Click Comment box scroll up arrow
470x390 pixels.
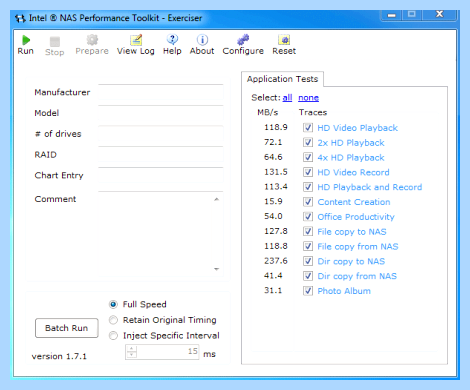pos(217,199)
